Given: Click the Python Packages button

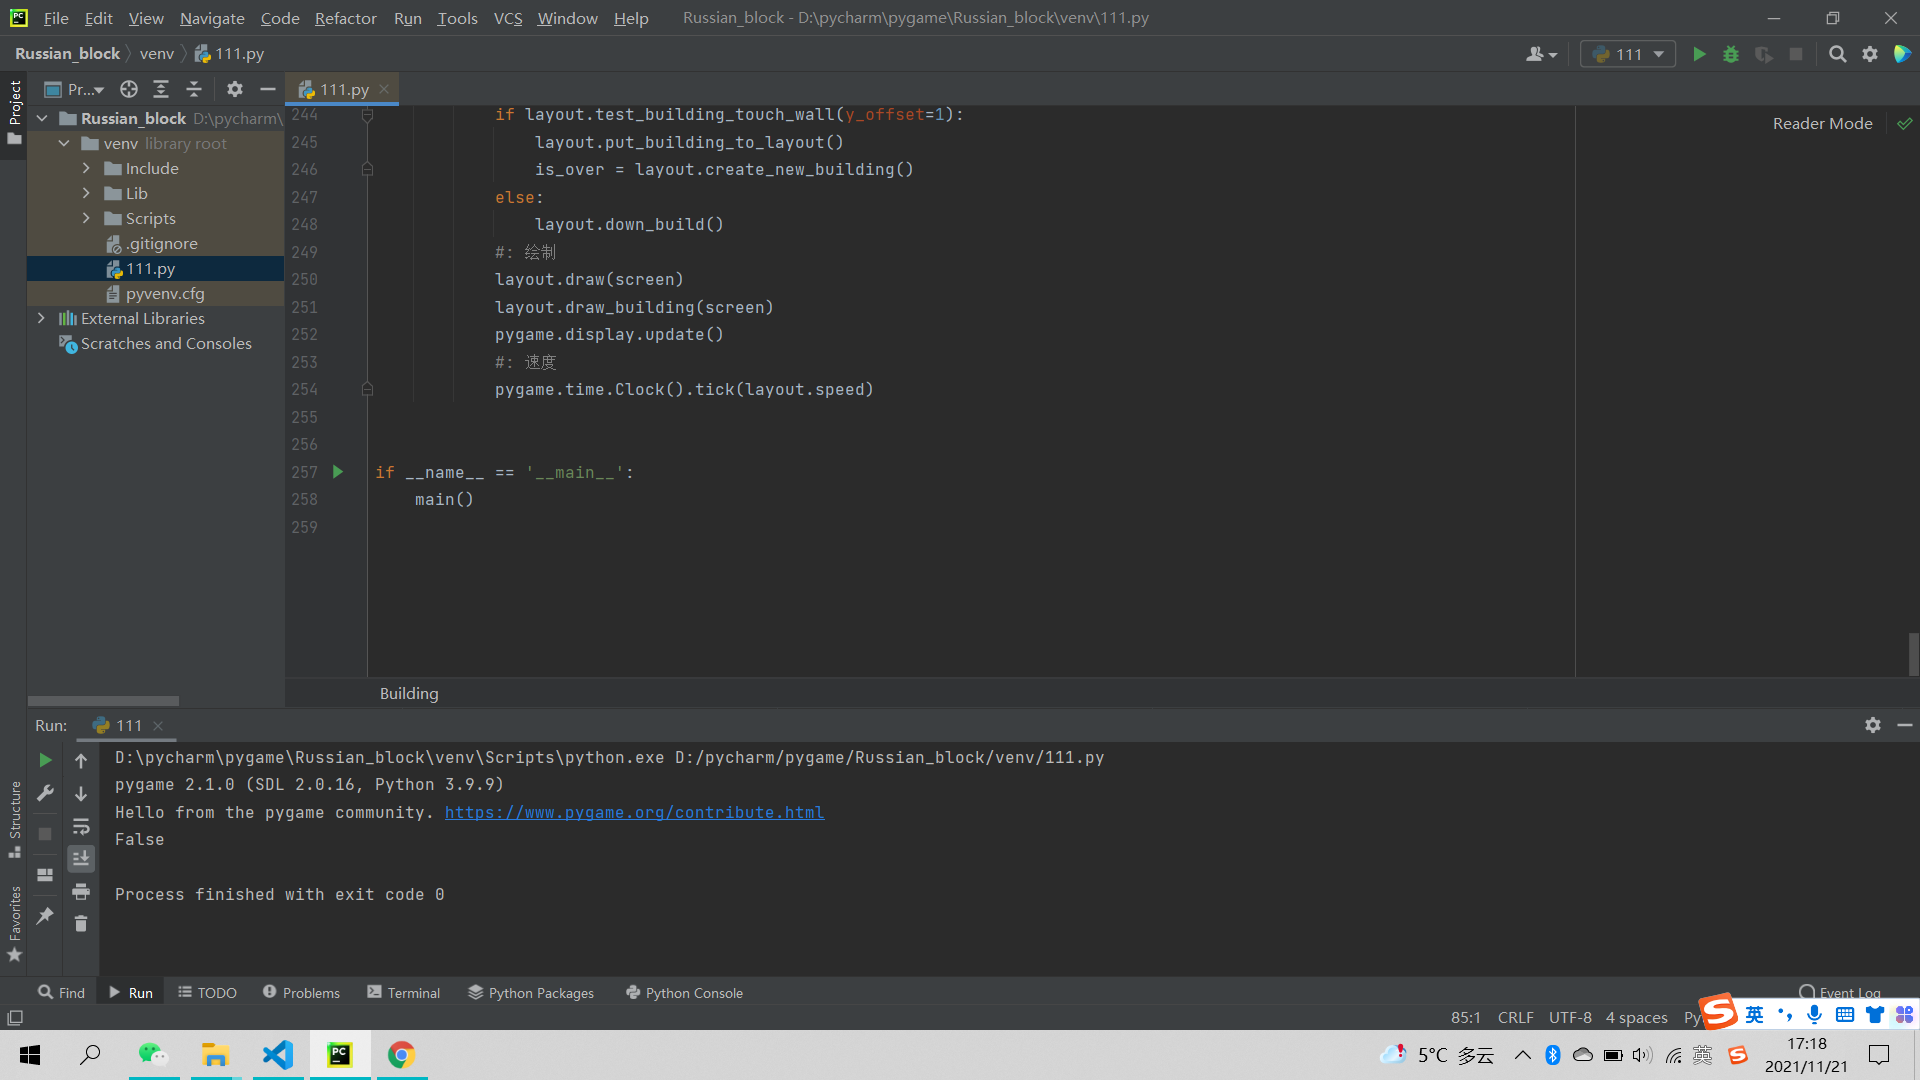Looking at the screenshot, I should click(531, 992).
